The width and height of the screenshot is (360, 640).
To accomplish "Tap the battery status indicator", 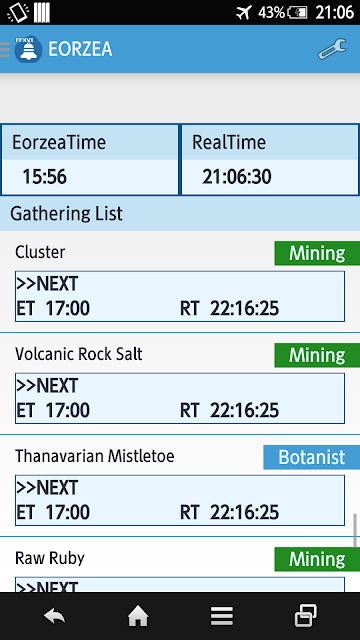I will click(x=297, y=13).
